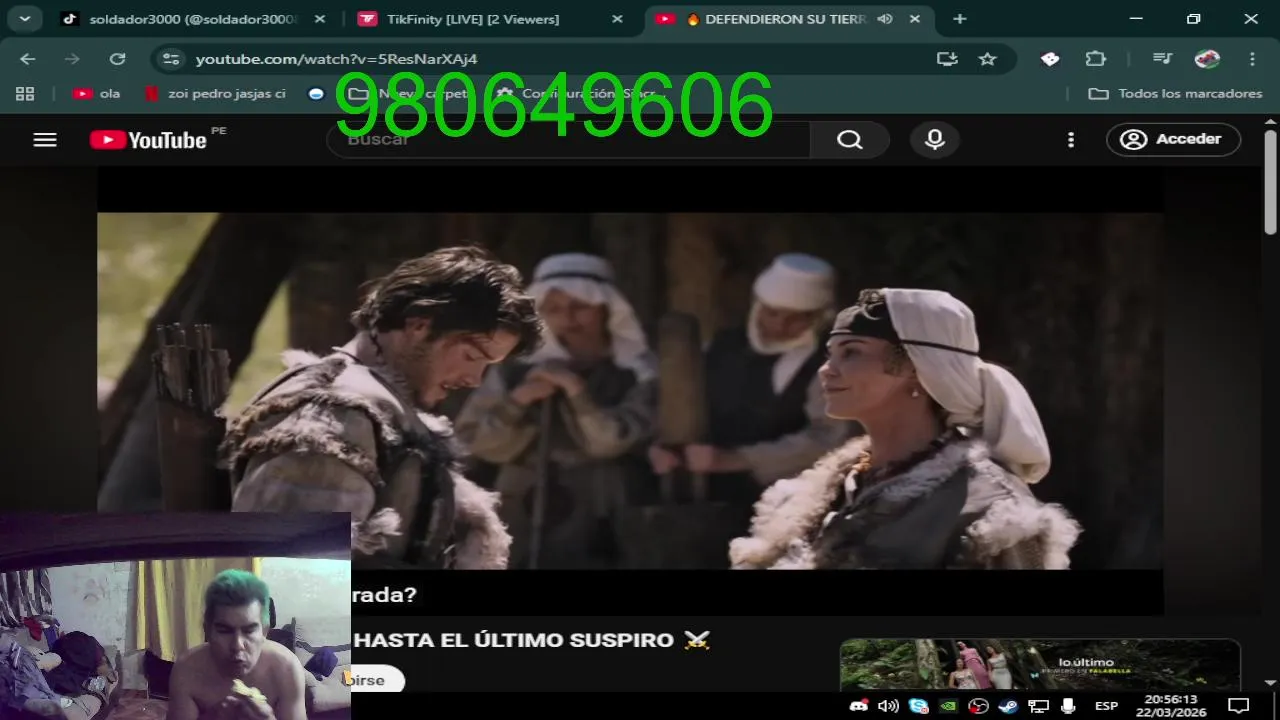
Task: Open the Extensions puzzle piece menu
Action: pyautogui.click(x=1096, y=59)
